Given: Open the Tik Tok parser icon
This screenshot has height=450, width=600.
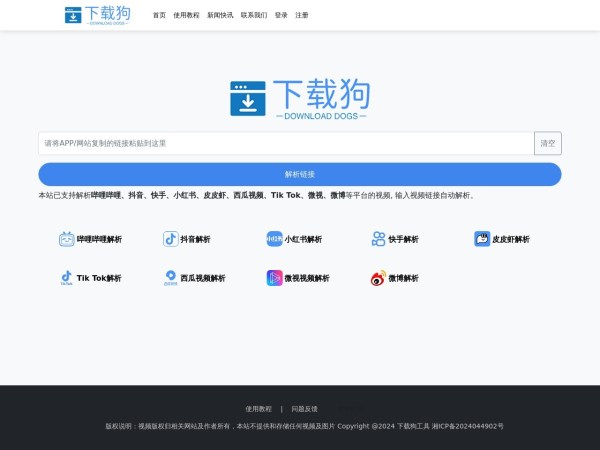Looking at the screenshot, I should click(67, 278).
